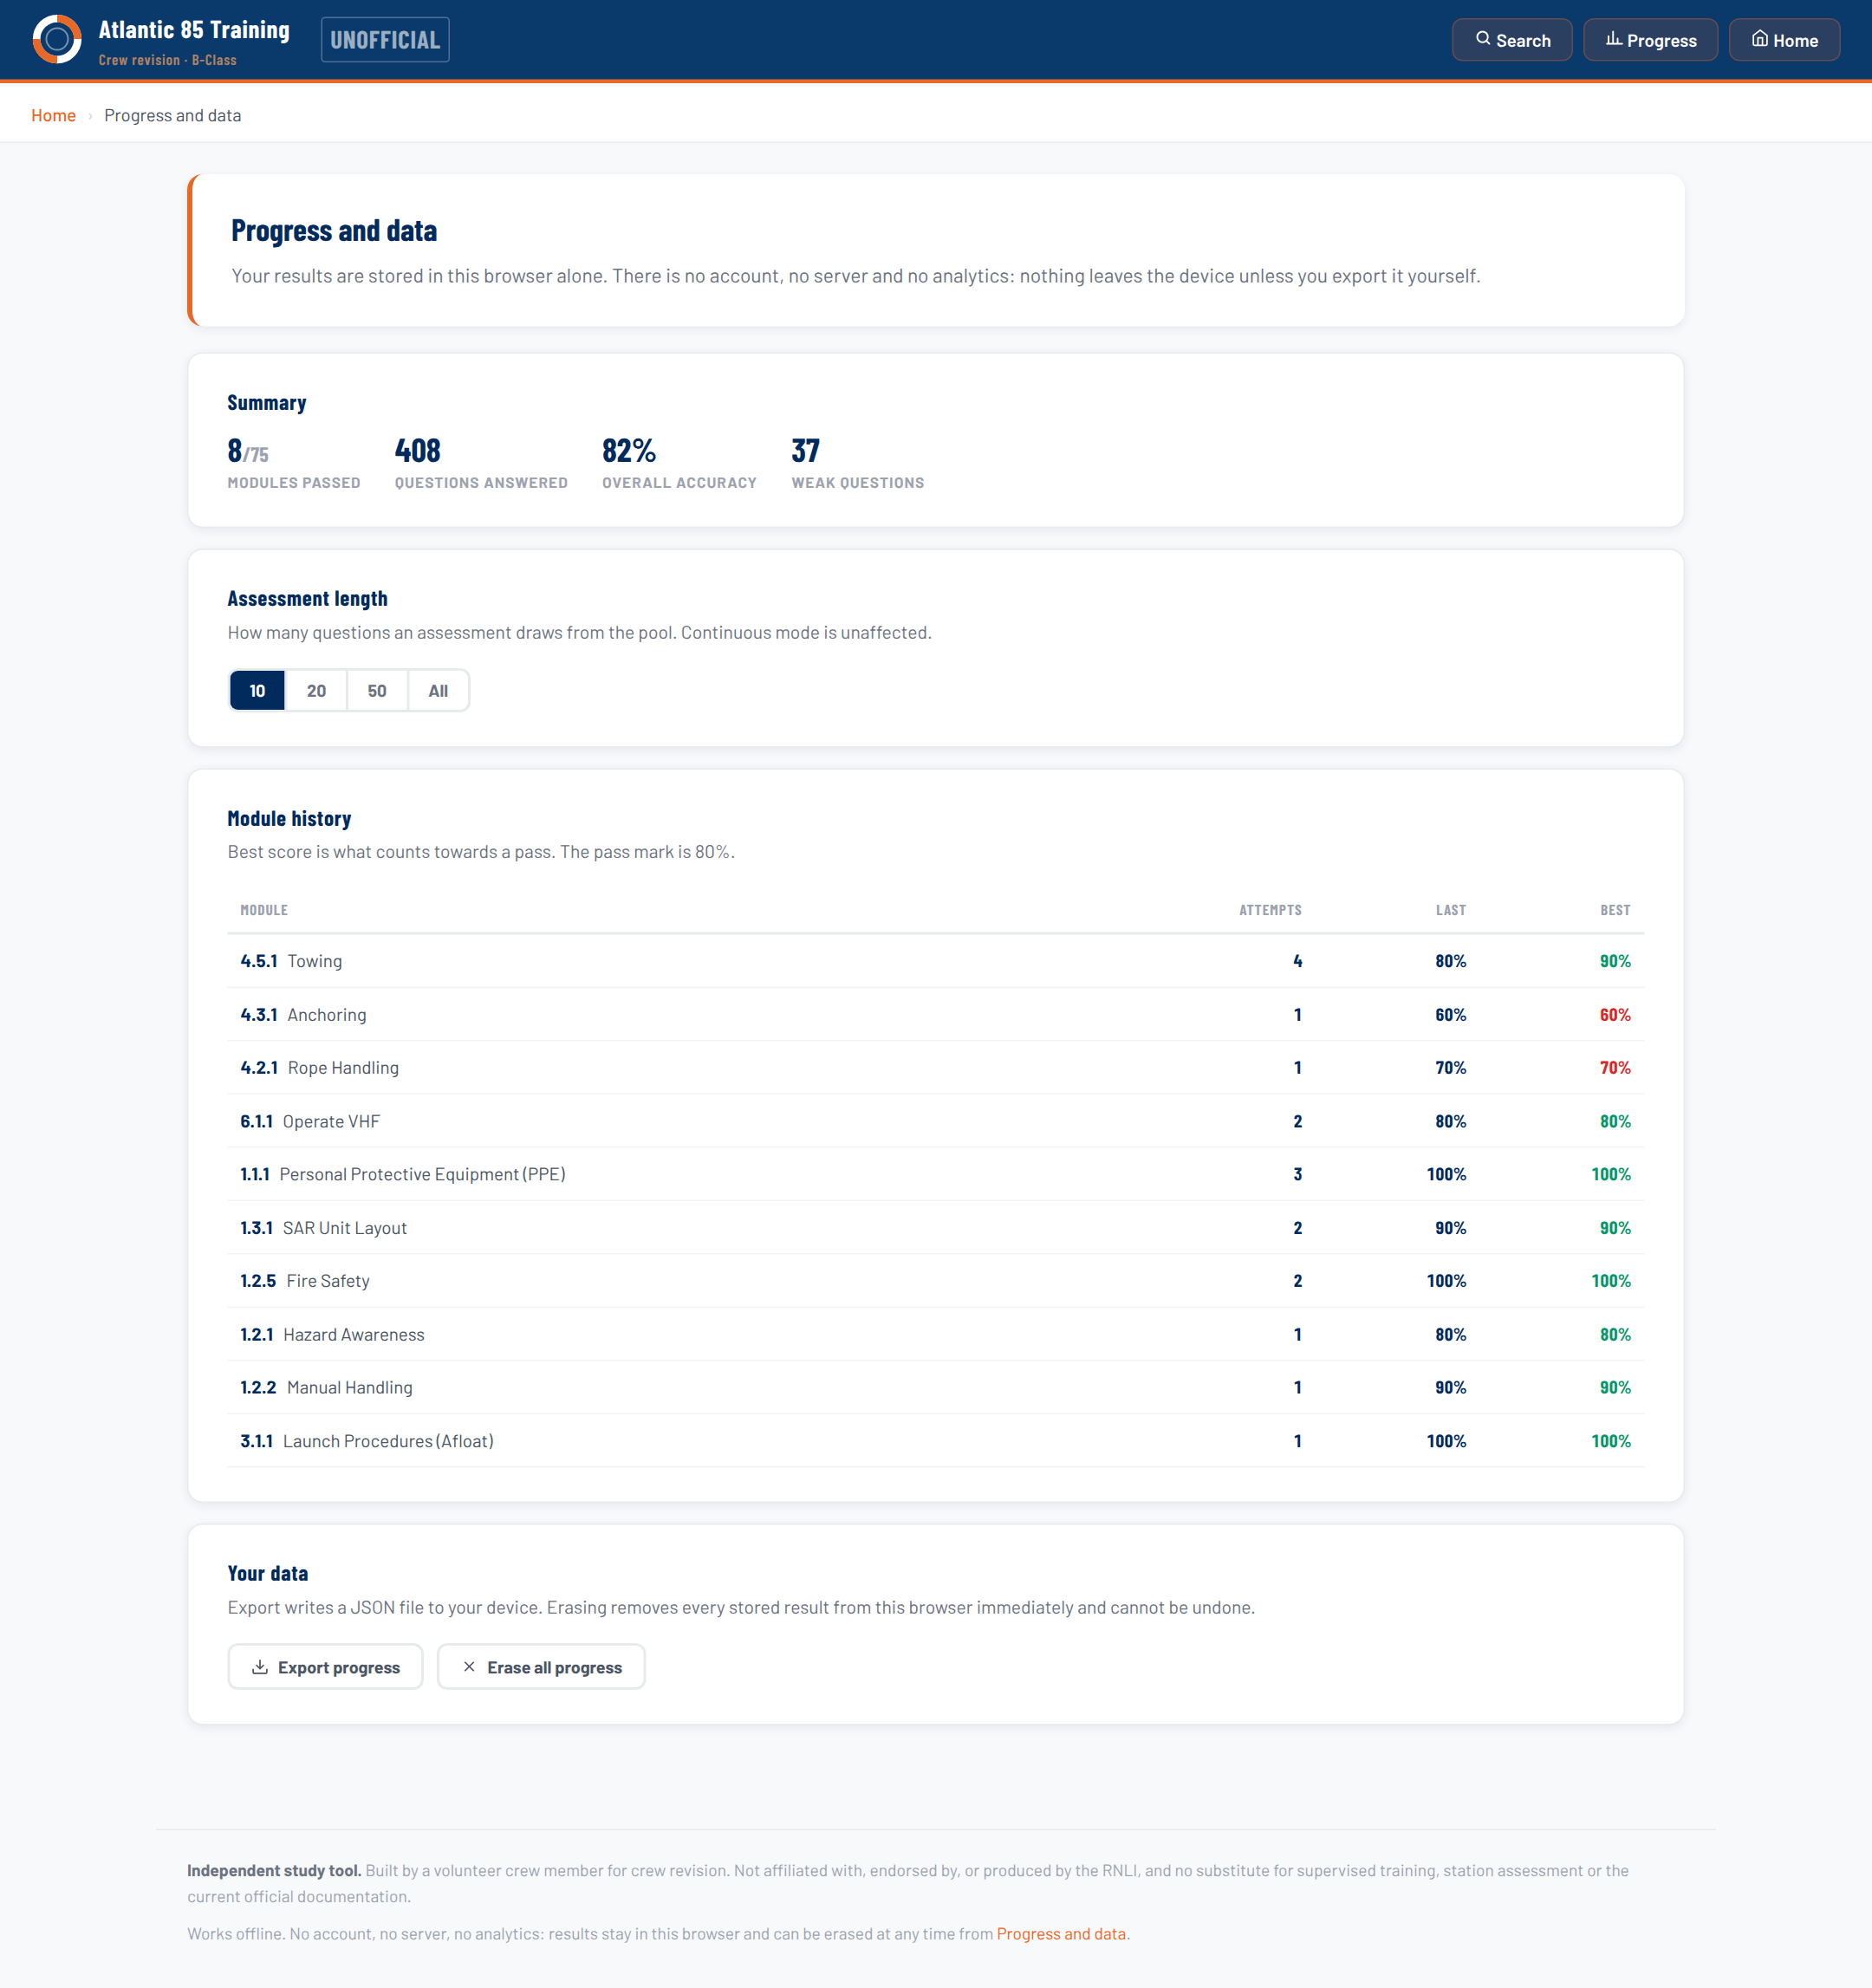Click the 'Progress and data' breadcrumb text
Viewport: 1872px width, 1988px height.
[173, 115]
